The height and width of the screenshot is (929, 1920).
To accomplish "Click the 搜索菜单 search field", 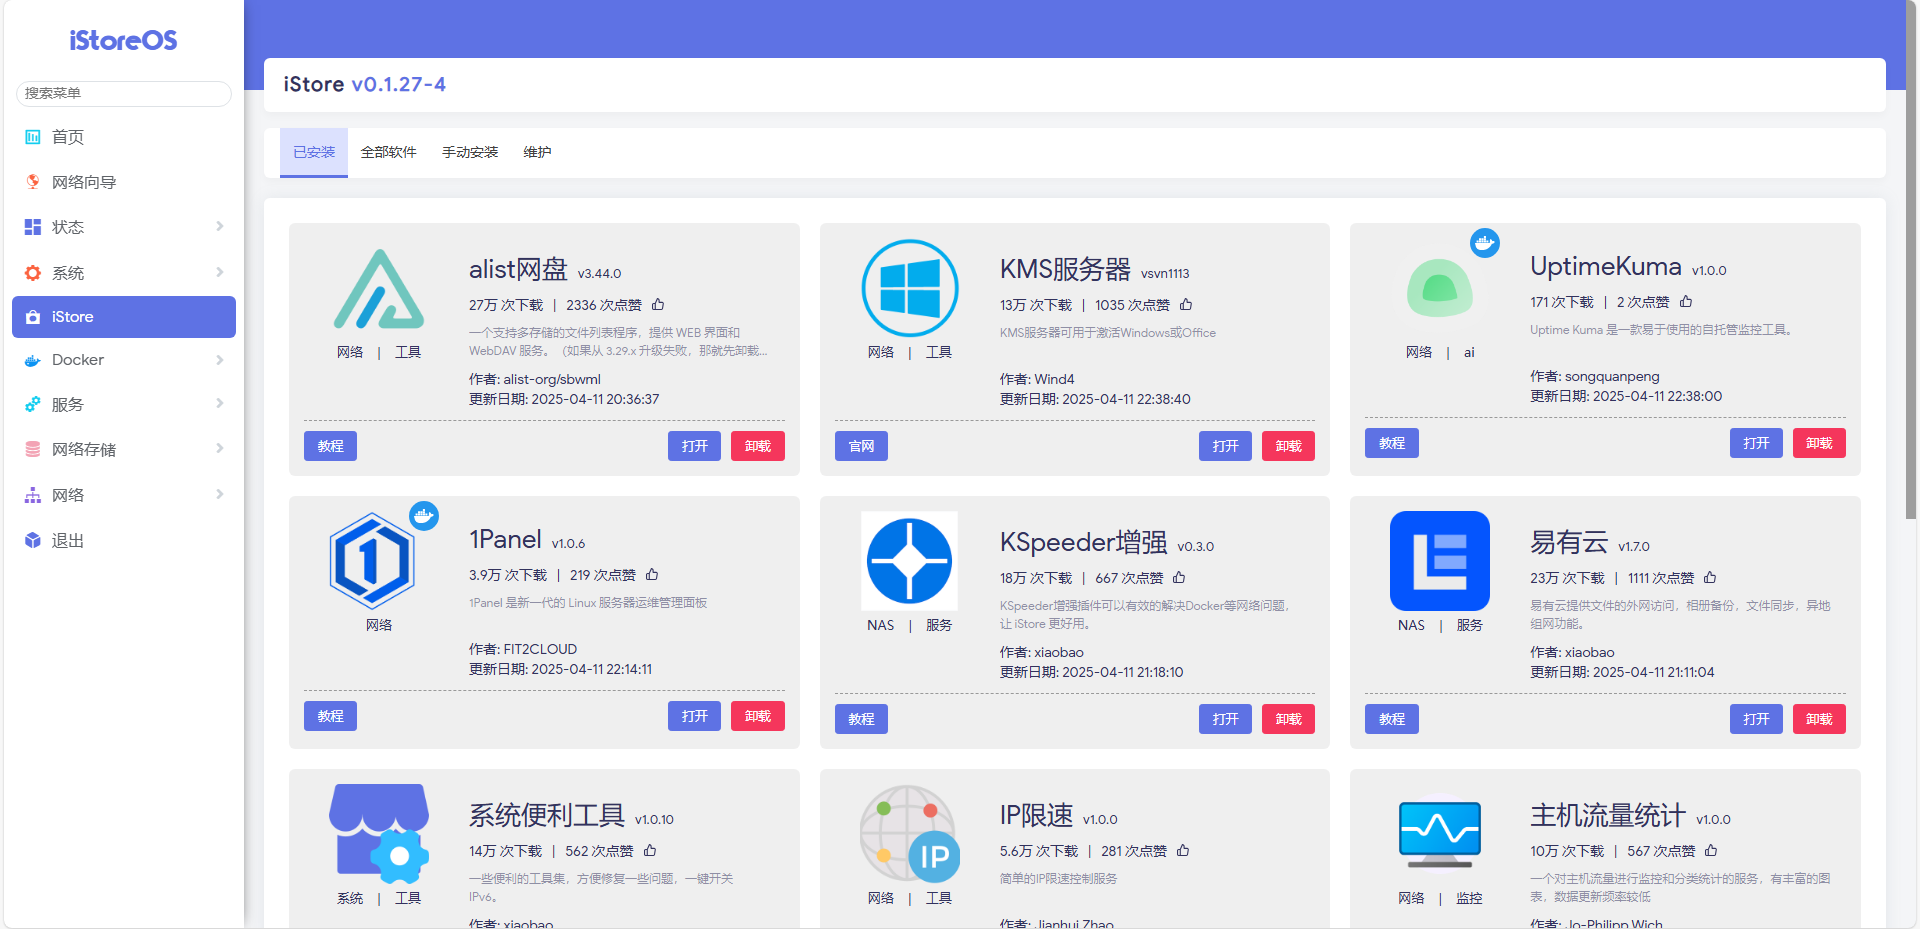I will pyautogui.click(x=124, y=93).
